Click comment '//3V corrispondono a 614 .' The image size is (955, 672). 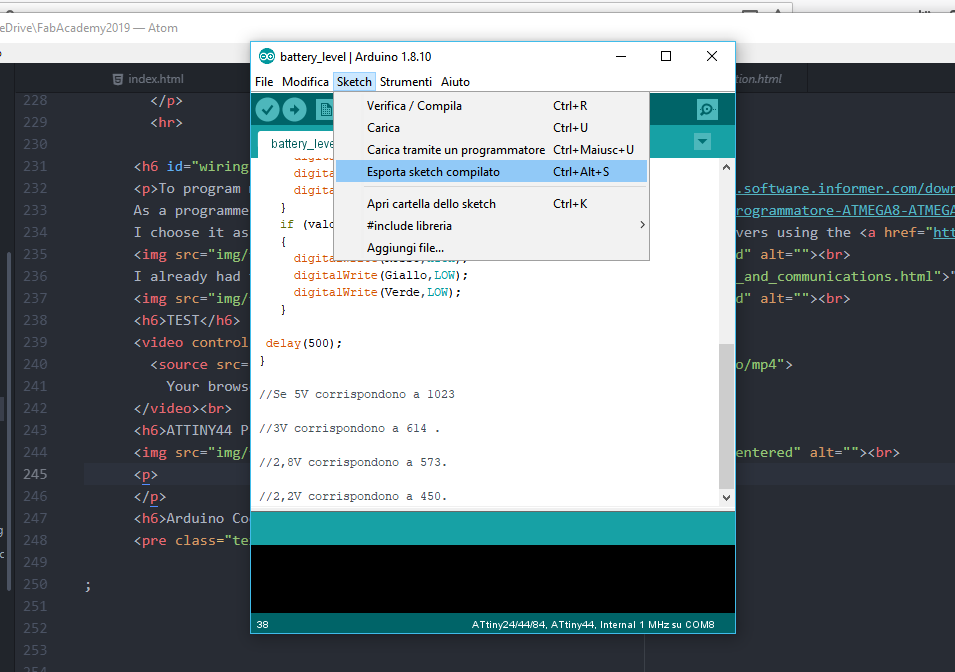point(349,428)
